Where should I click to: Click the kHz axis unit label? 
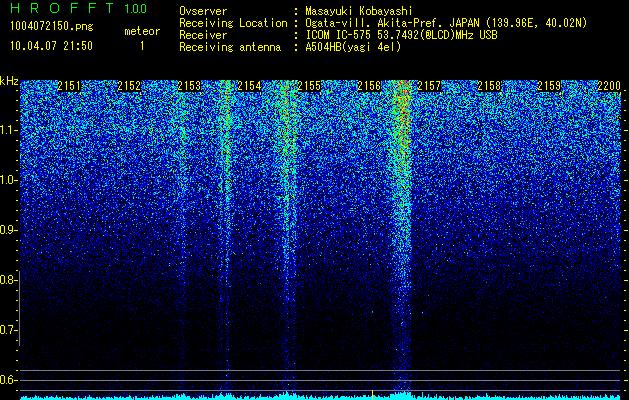coord(9,81)
